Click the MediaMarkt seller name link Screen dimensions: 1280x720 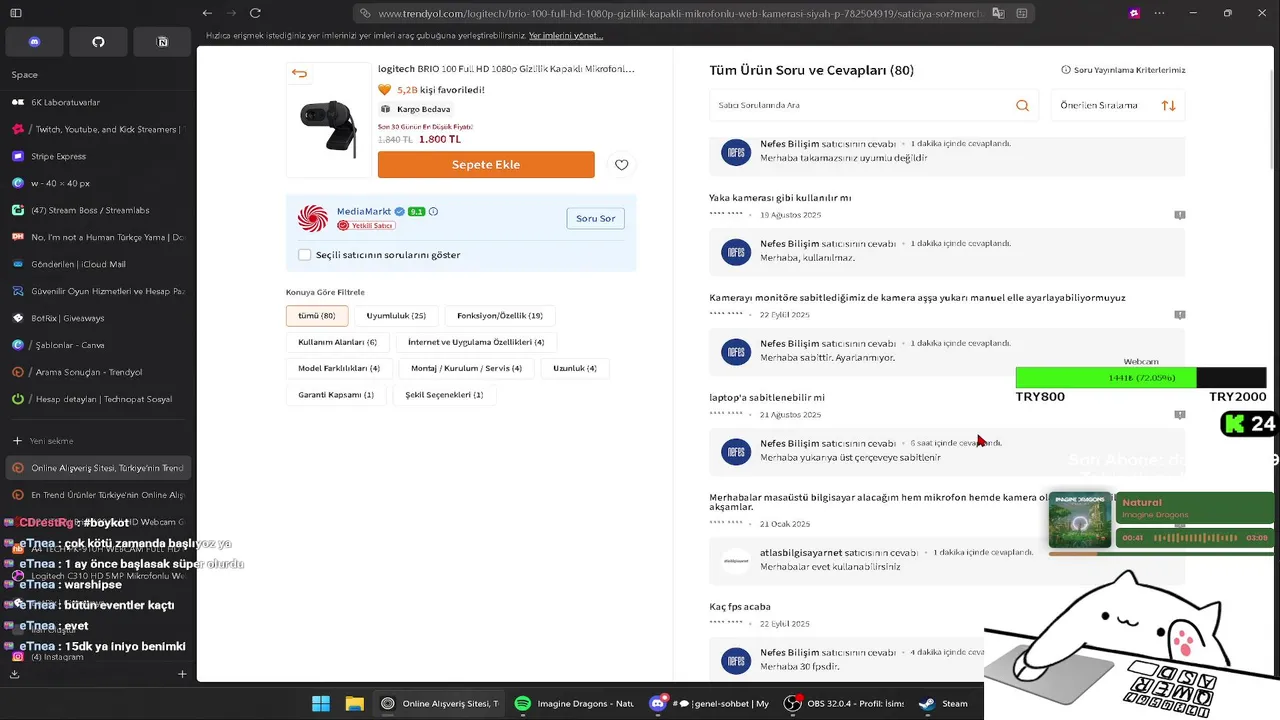pos(364,212)
